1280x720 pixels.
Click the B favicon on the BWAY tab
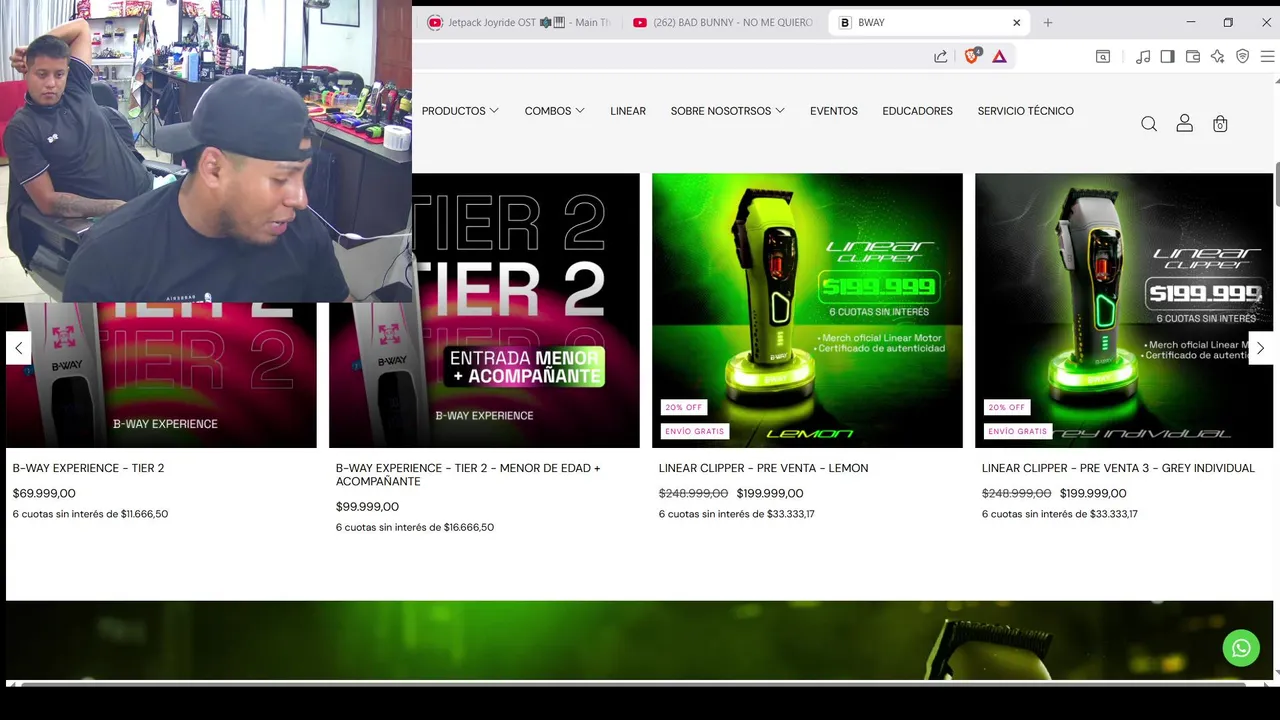845,22
